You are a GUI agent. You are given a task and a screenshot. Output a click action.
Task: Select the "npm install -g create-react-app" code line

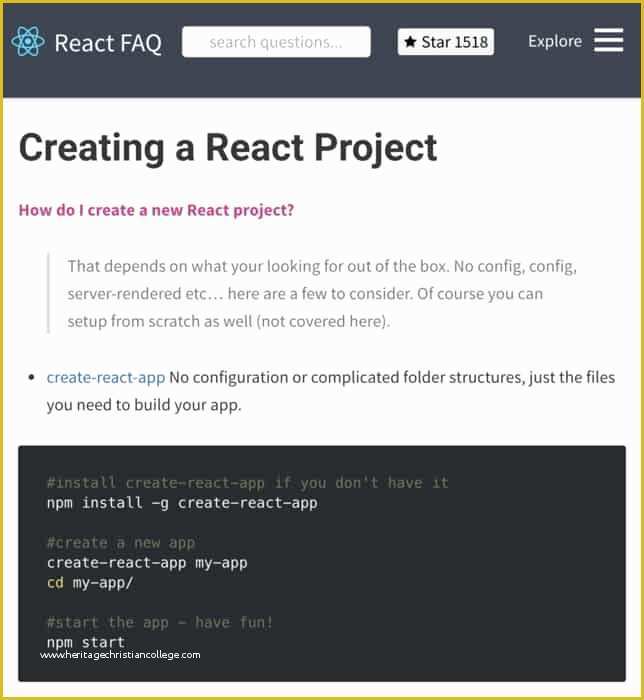coord(182,503)
